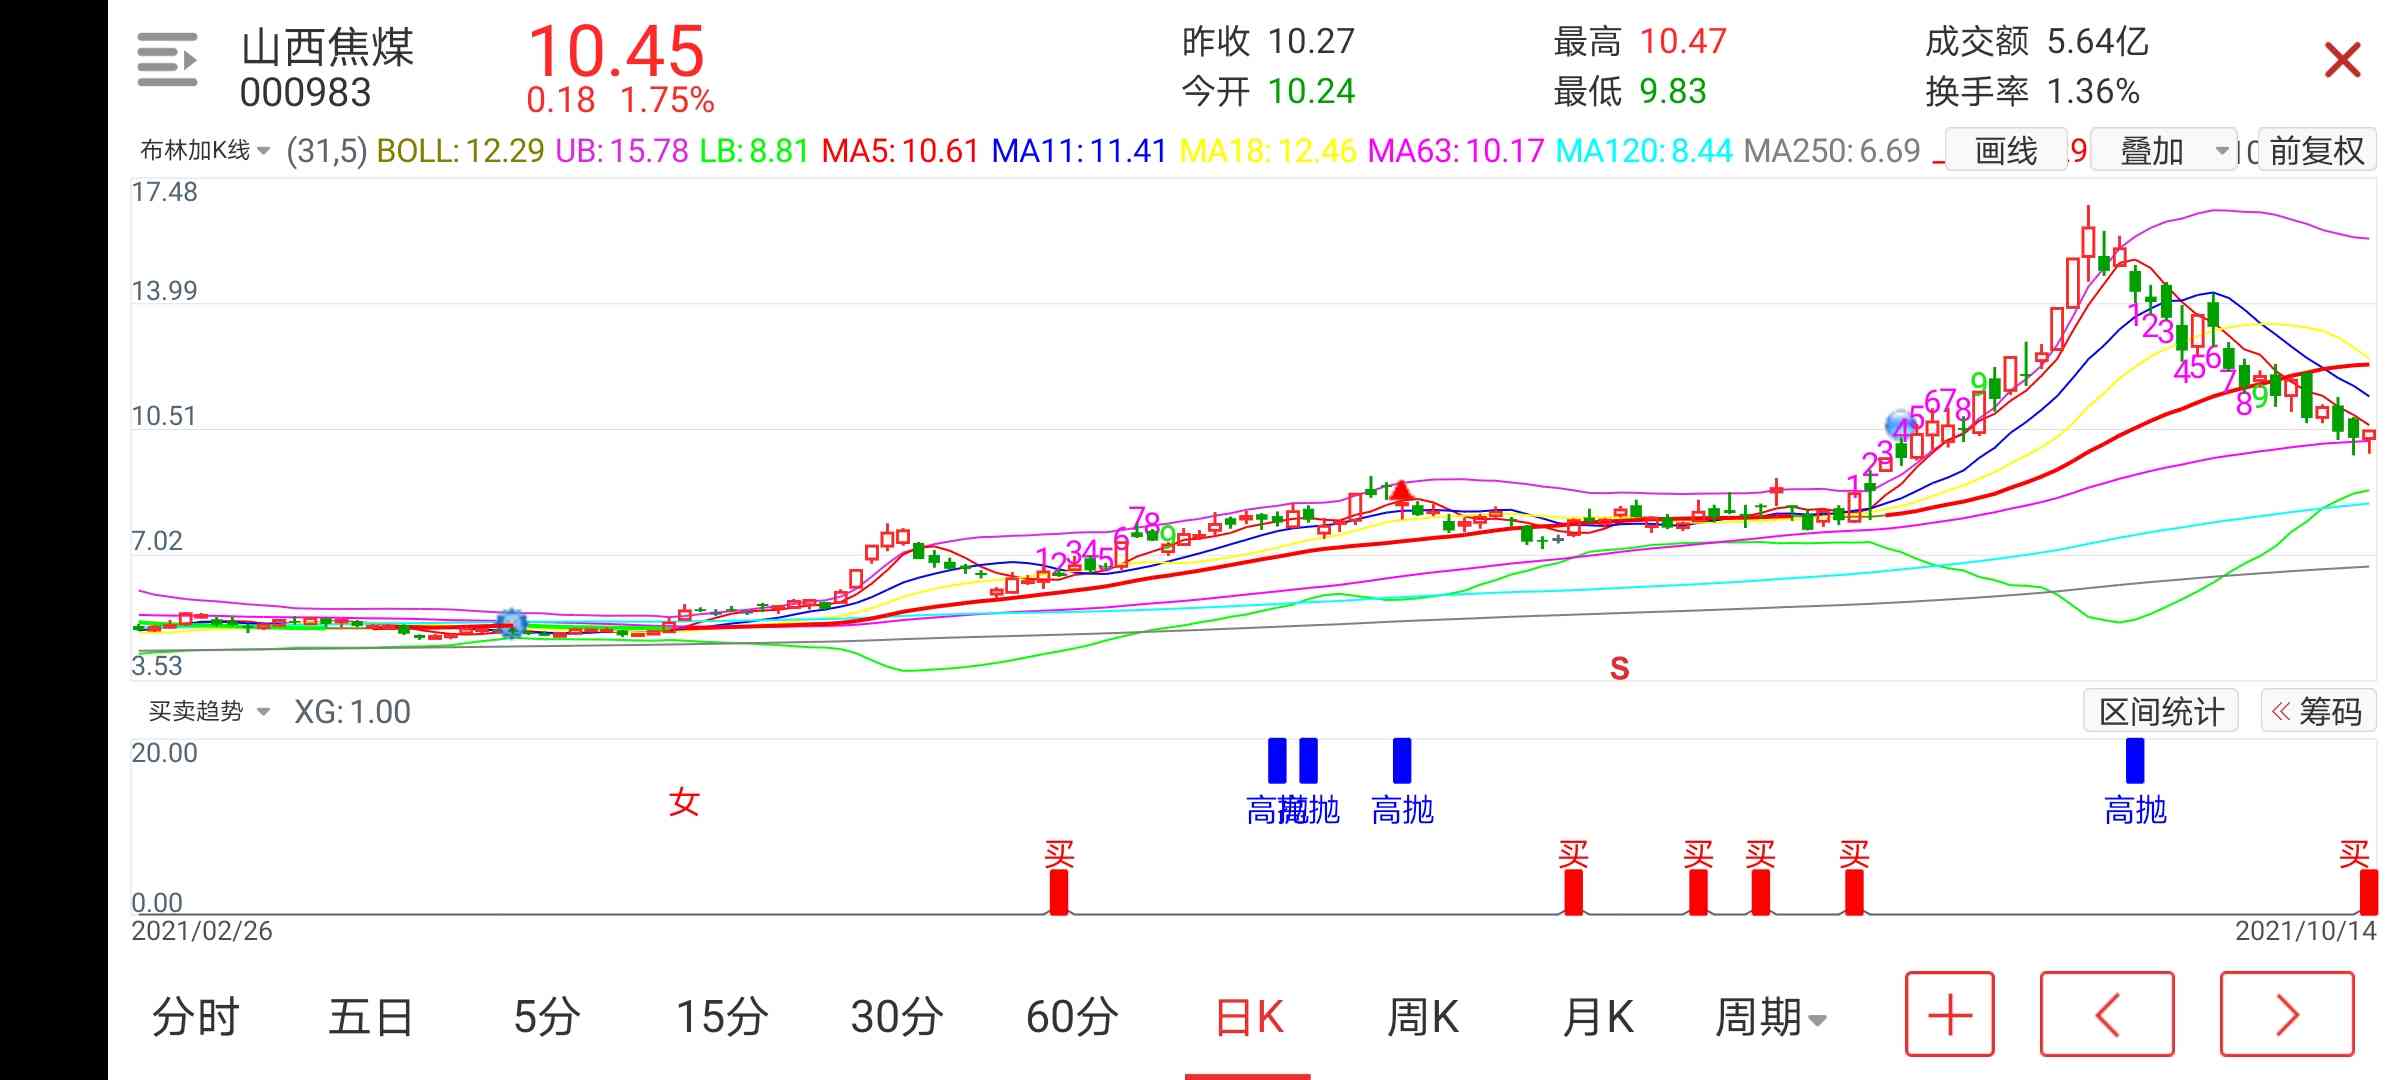This screenshot has height=1080, width=2400.
Task: Switch to 月K monthly chart tab
Action: [1597, 1017]
